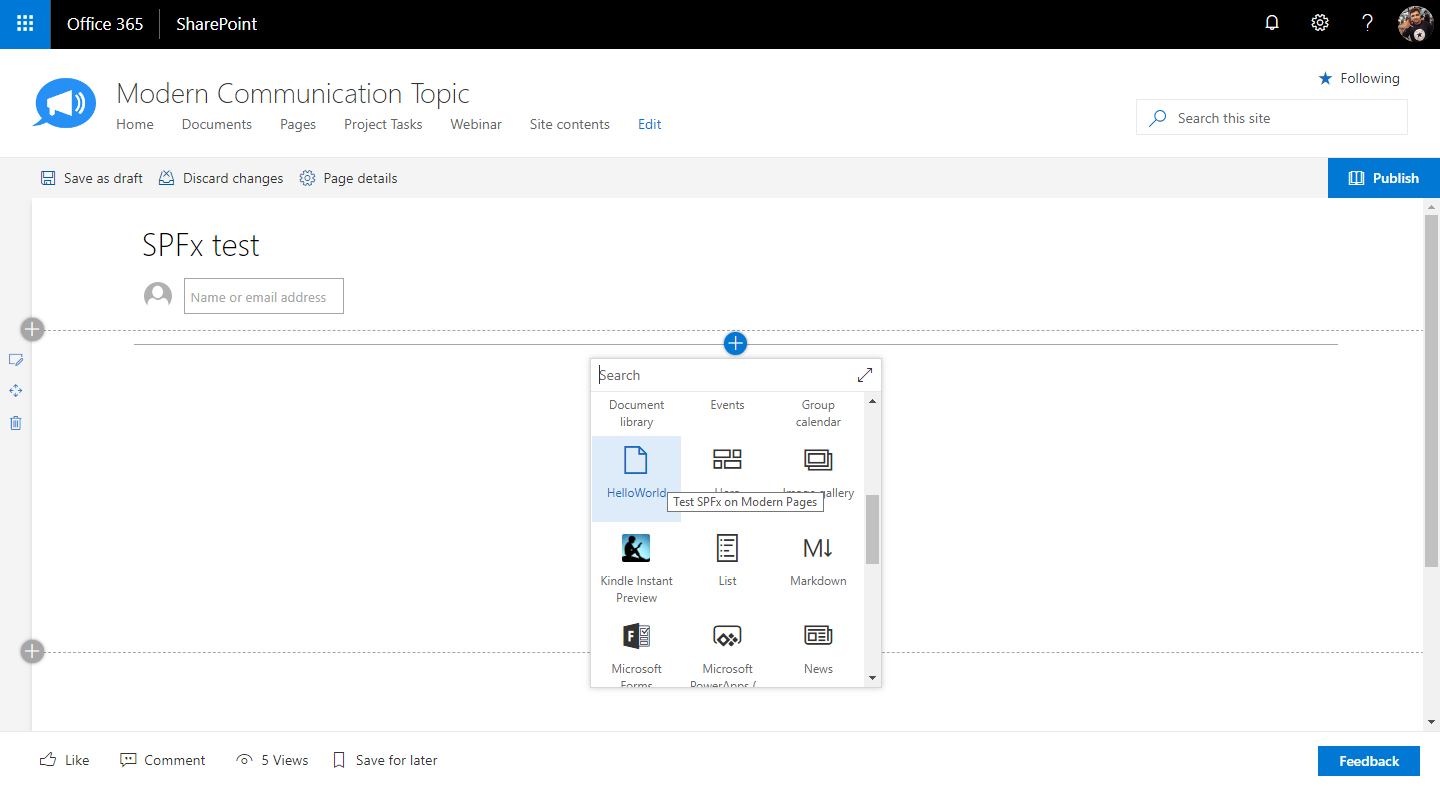Click the web part Search field
Screen dimensions: 1440x786
[720, 375]
